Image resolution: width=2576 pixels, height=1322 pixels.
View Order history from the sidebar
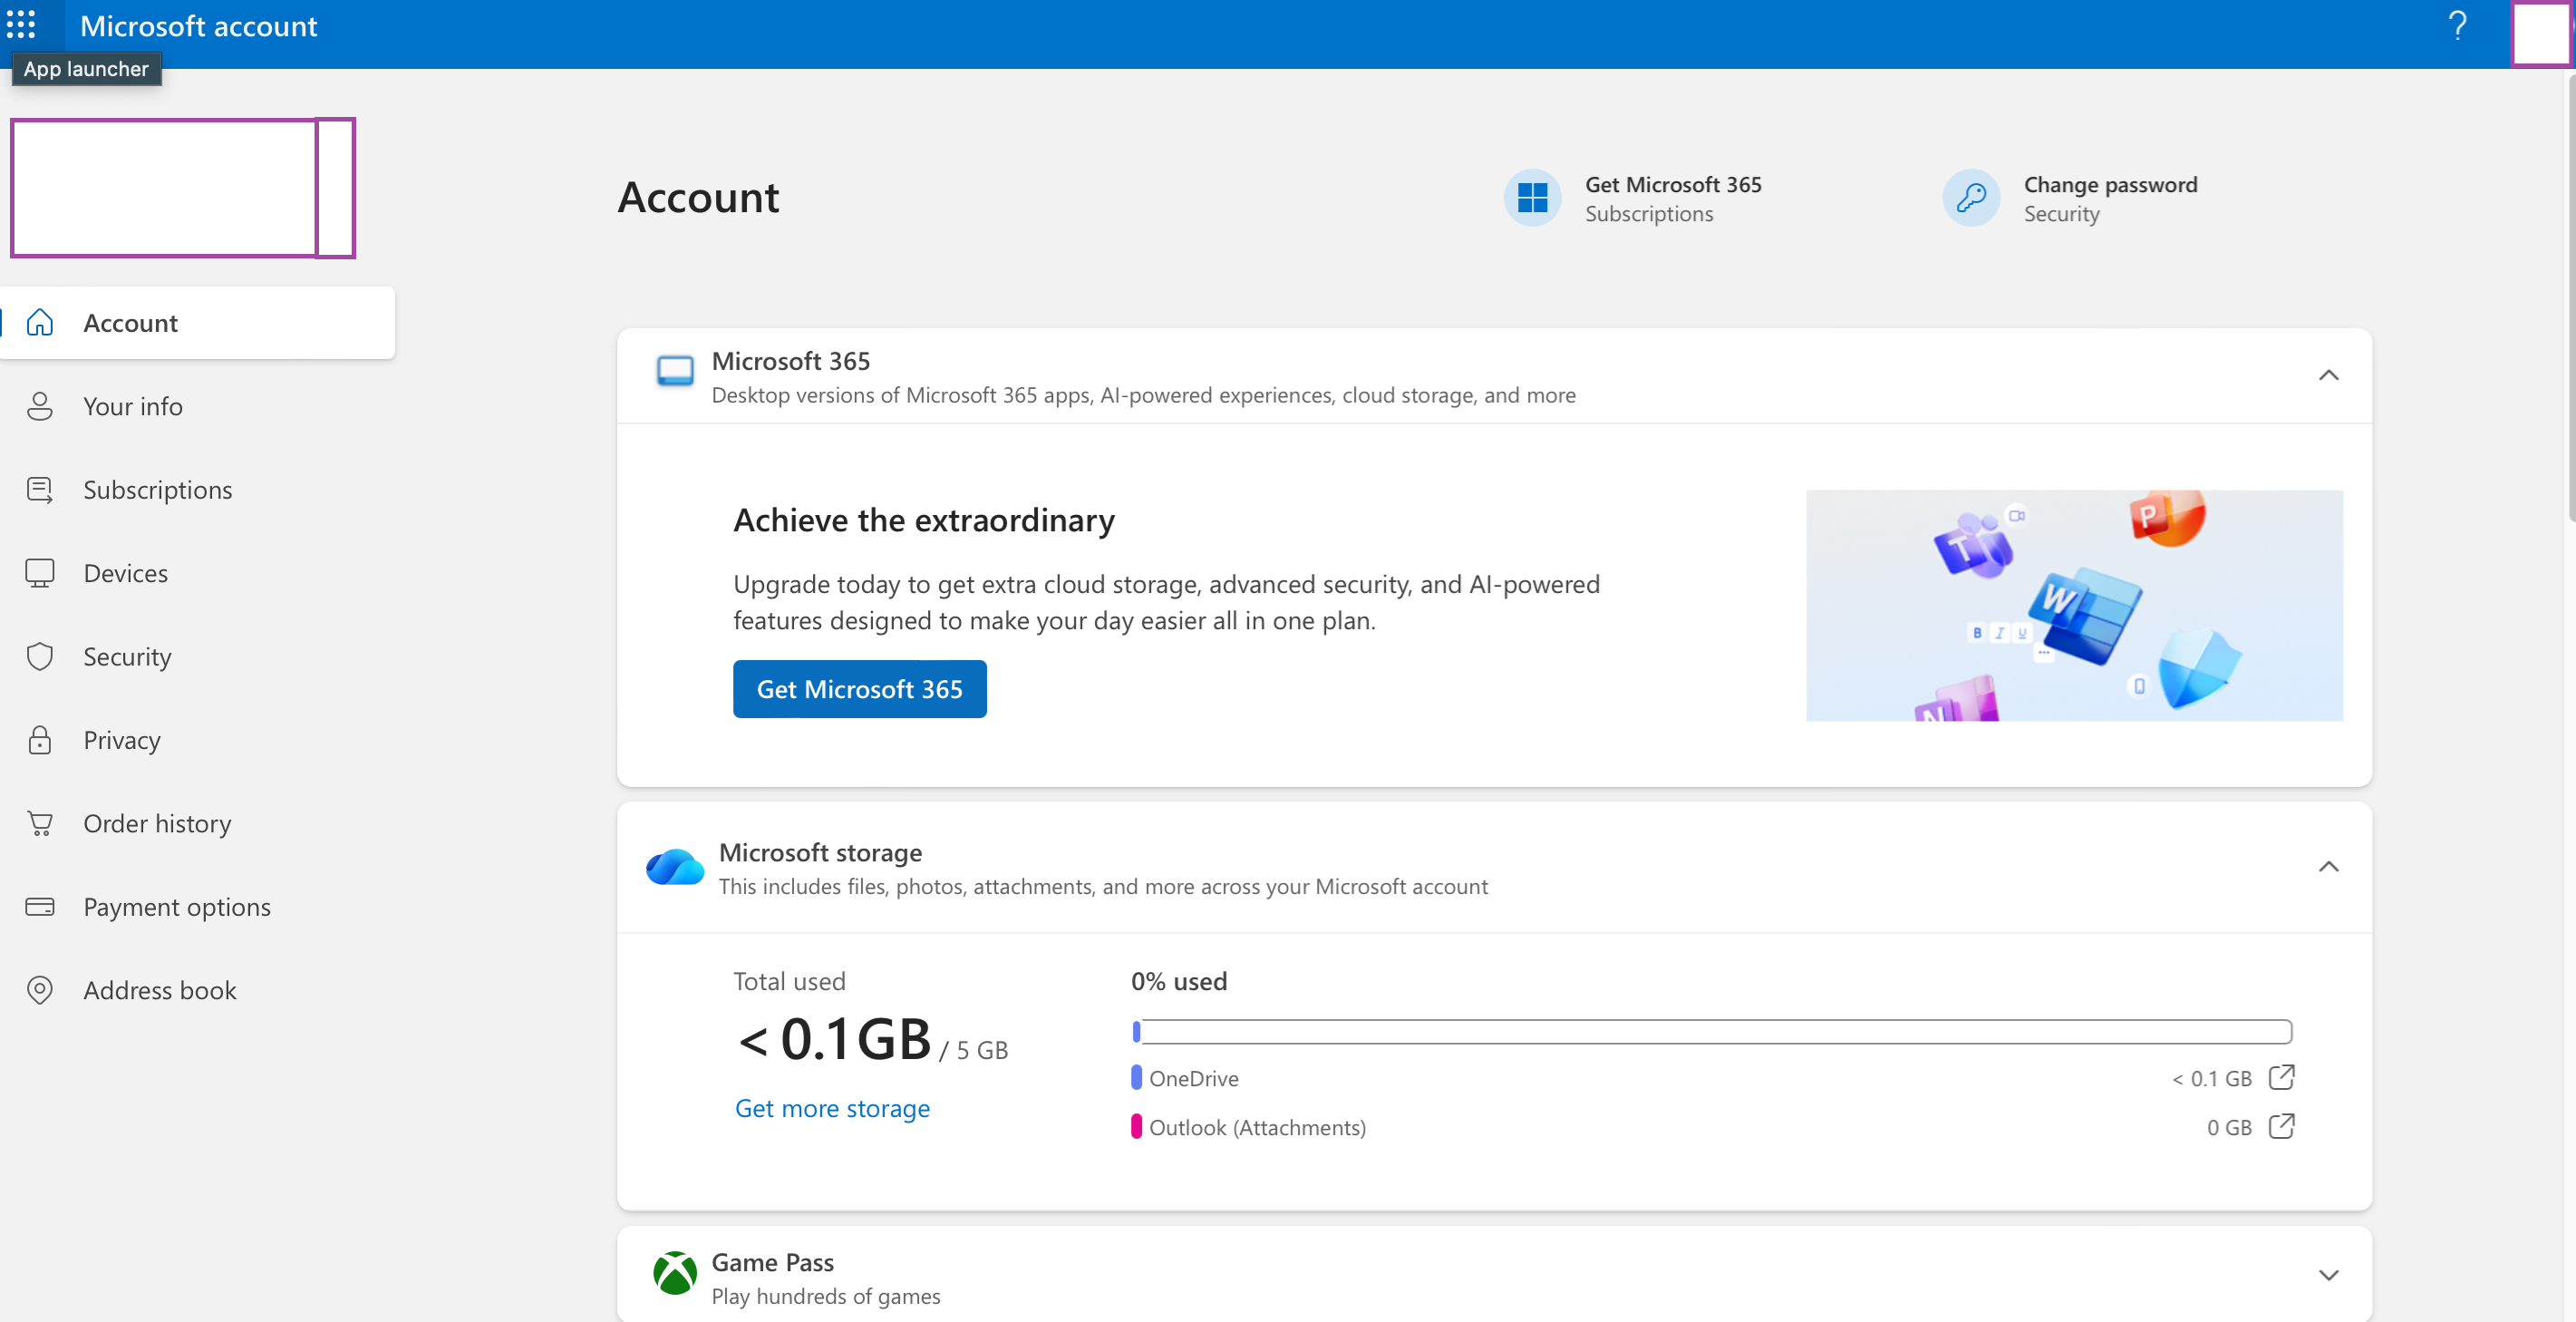pos(198,823)
